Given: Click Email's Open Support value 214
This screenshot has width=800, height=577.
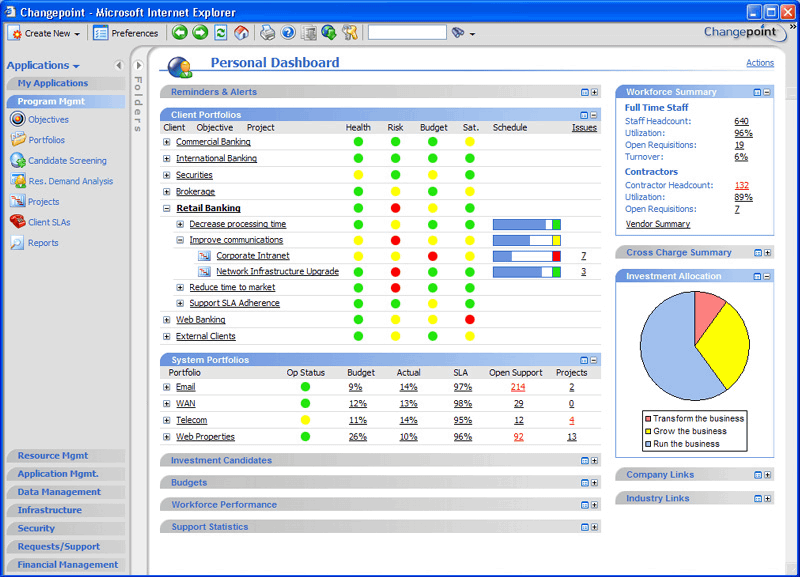Looking at the screenshot, I should tap(518, 387).
